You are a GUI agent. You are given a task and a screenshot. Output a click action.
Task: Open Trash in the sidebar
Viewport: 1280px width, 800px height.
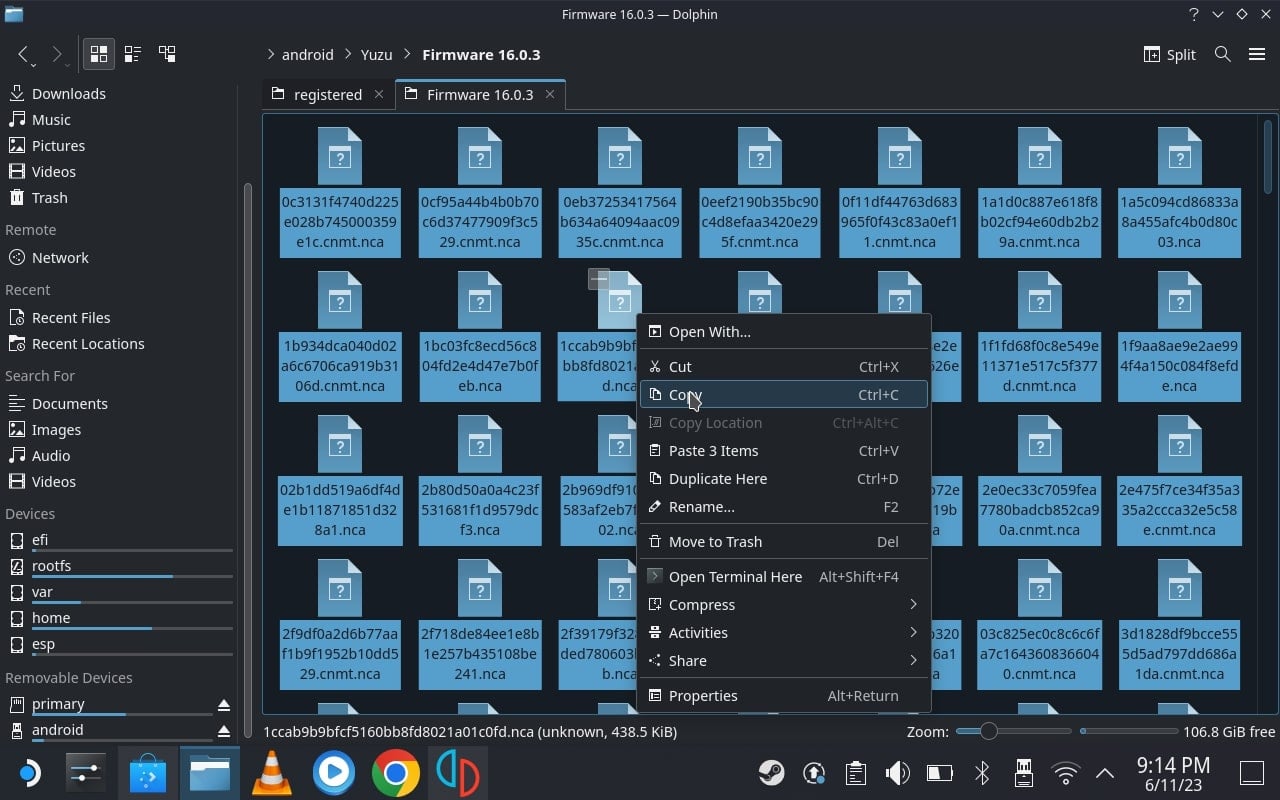click(x=49, y=197)
